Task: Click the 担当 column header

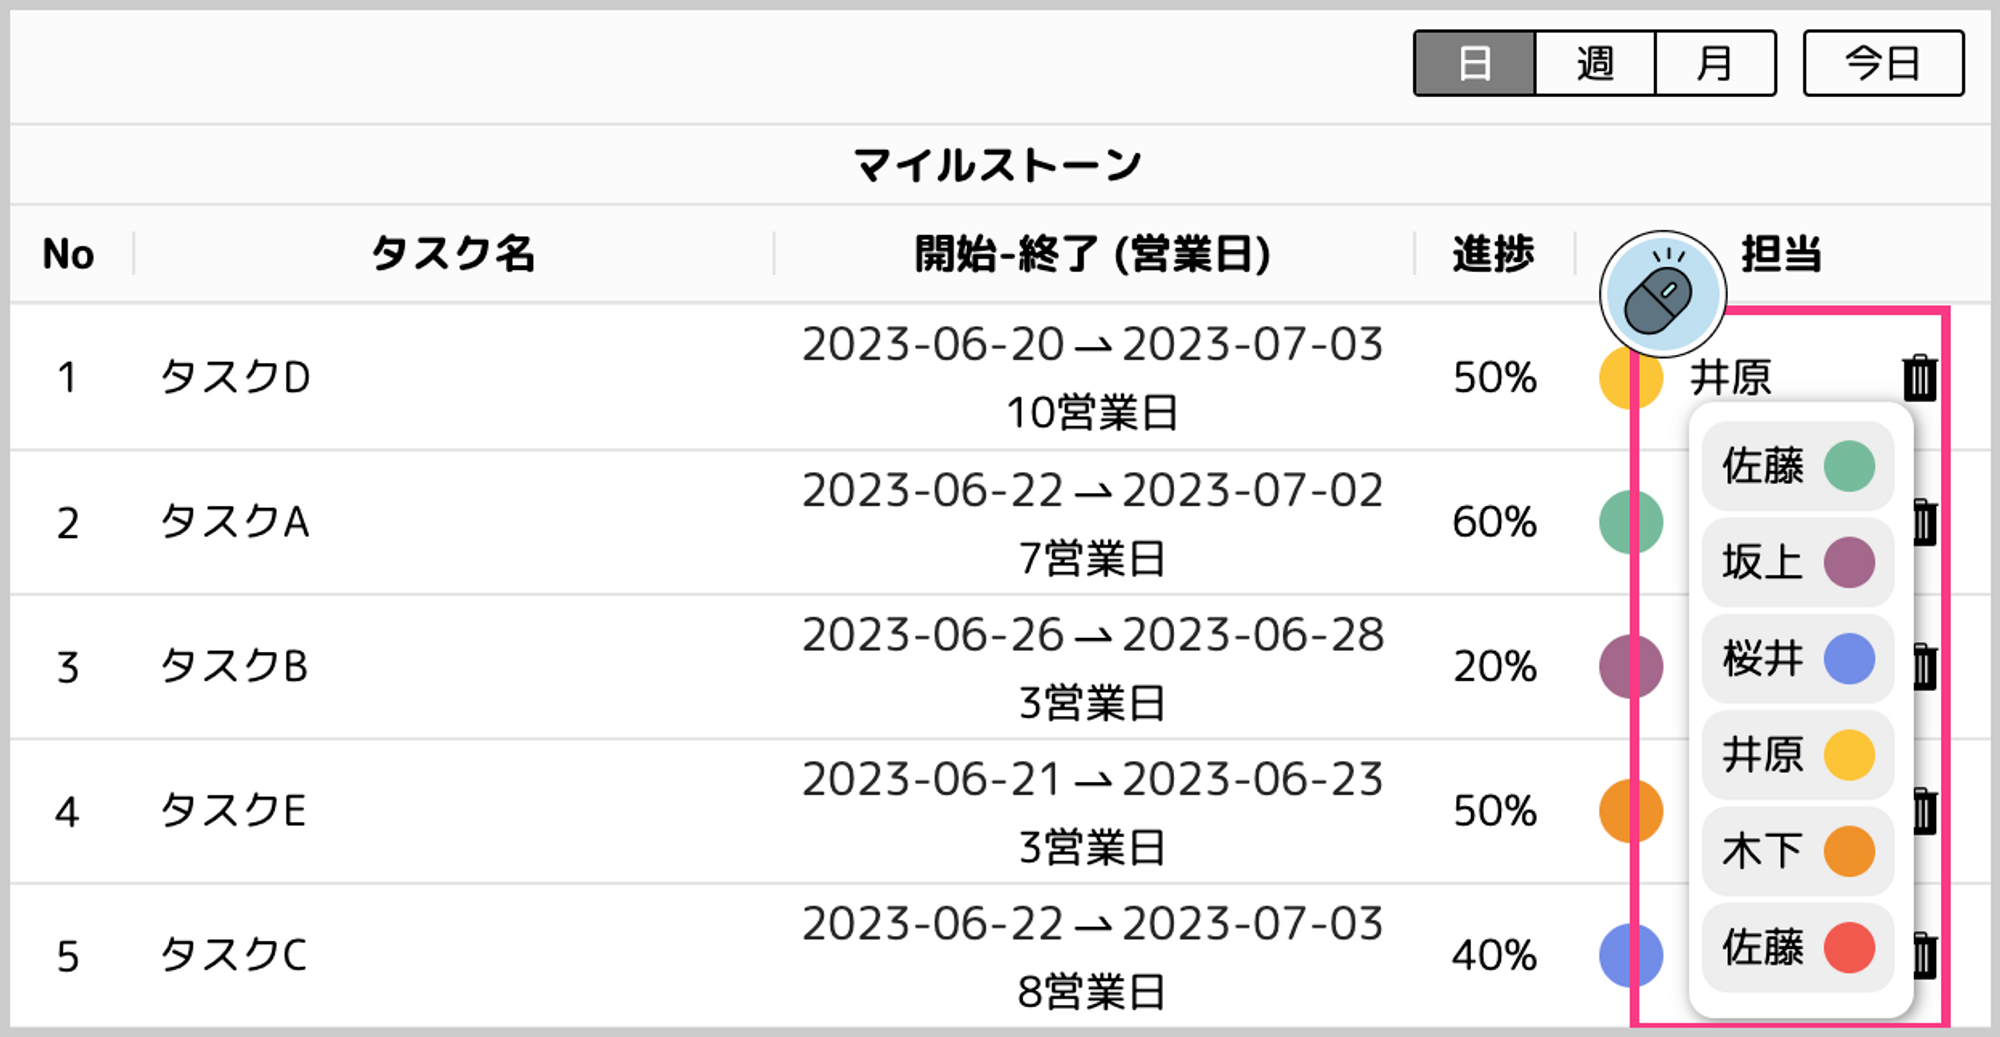Action: [x=1781, y=254]
